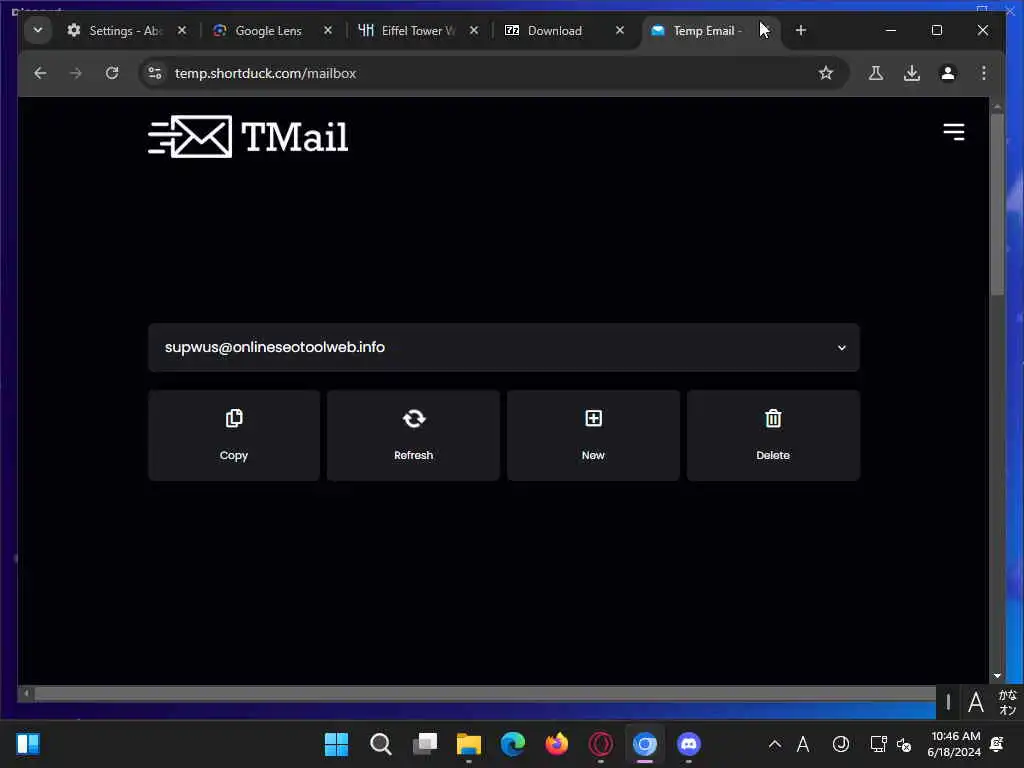The width and height of the screenshot is (1024, 768).
Task: Click the horizontal scrollbar
Action: pos(485,694)
